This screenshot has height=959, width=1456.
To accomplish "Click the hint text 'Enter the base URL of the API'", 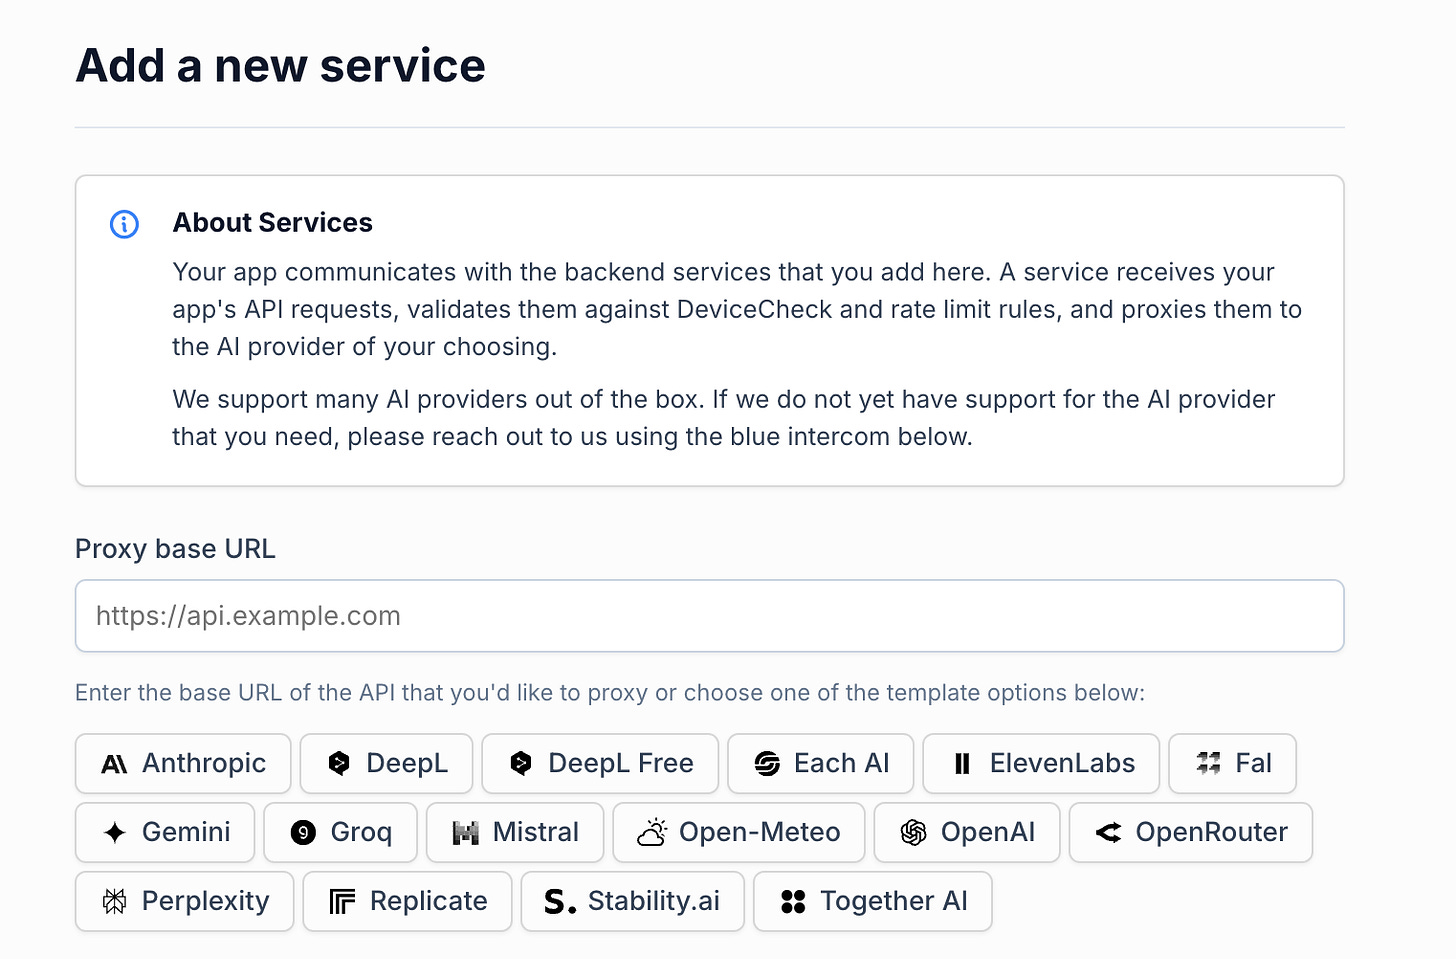I will [x=610, y=693].
